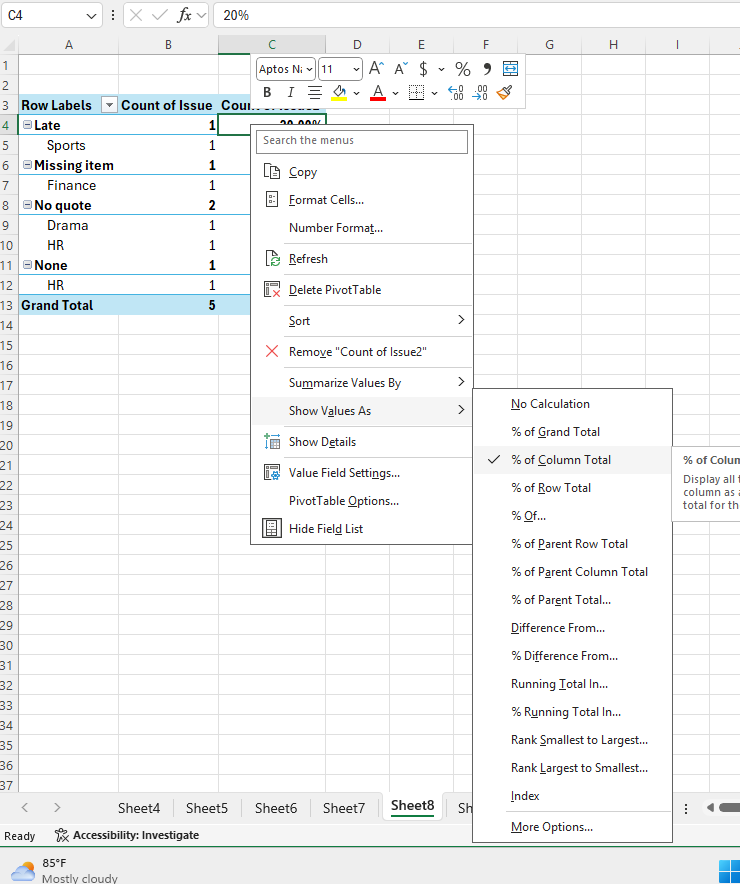Toggle Italic in the mini toolbar
The image size is (740, 884).
coord(290,92)
